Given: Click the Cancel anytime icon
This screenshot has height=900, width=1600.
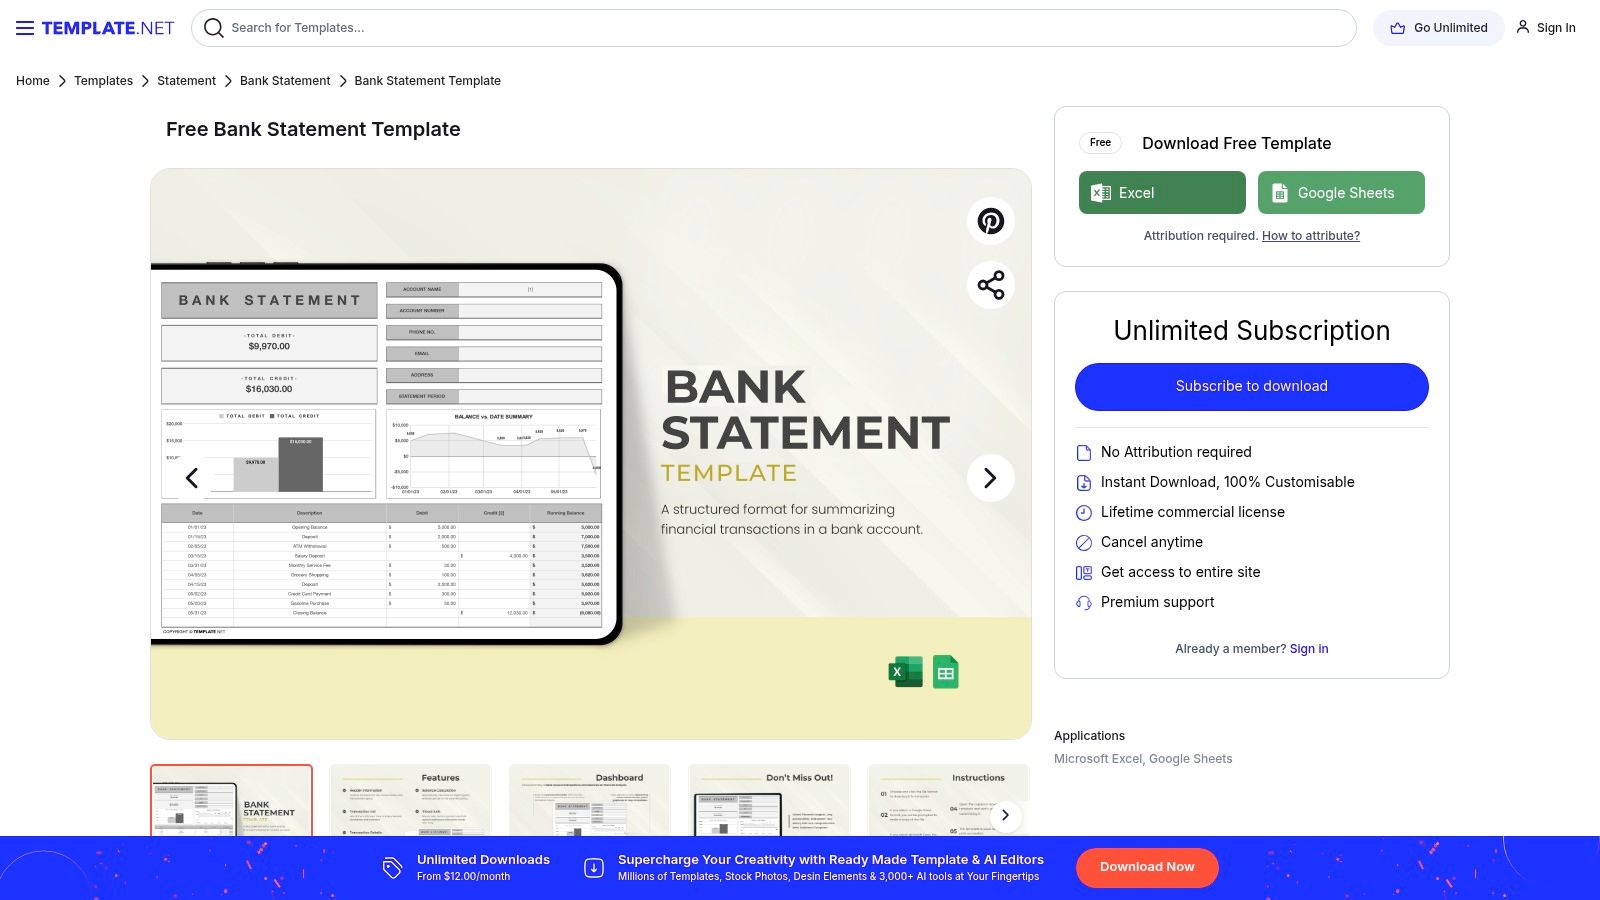Looking at the screenshot, I should pyautogui.click(x=1083, y=543).
